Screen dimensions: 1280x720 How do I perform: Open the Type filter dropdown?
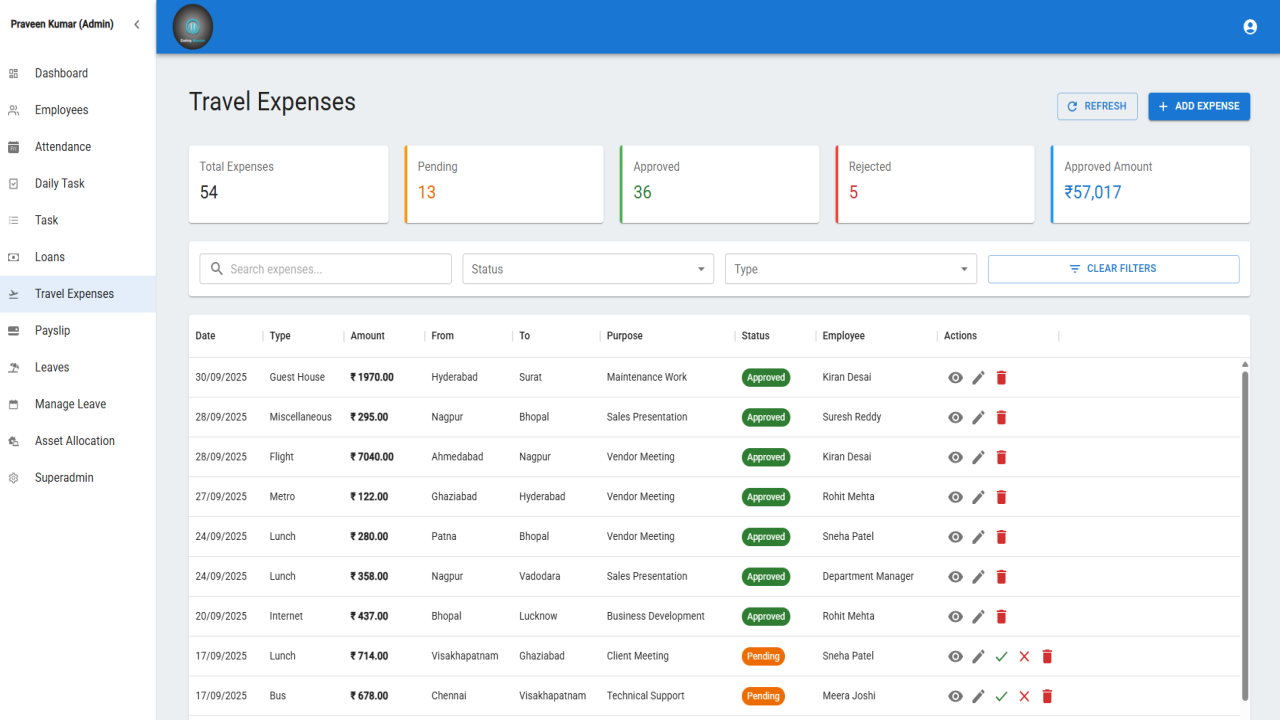pyautogui.click(x=851, y=269)
